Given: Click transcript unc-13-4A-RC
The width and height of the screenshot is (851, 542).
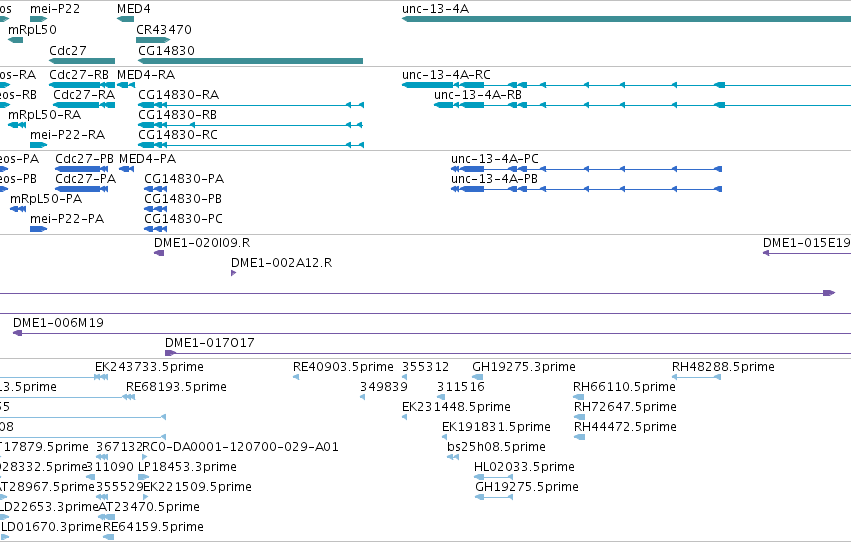Looking at the screenshot, I should [x=626, y=85].
